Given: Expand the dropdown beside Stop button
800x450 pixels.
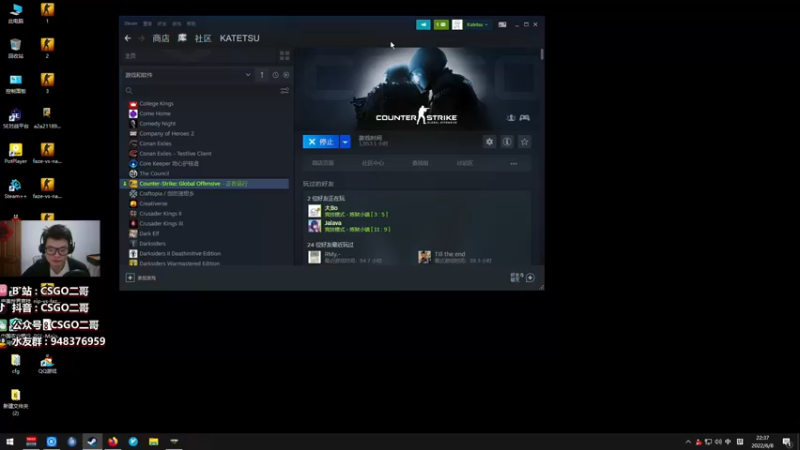Looking at the screenshot, I should 345,142.
